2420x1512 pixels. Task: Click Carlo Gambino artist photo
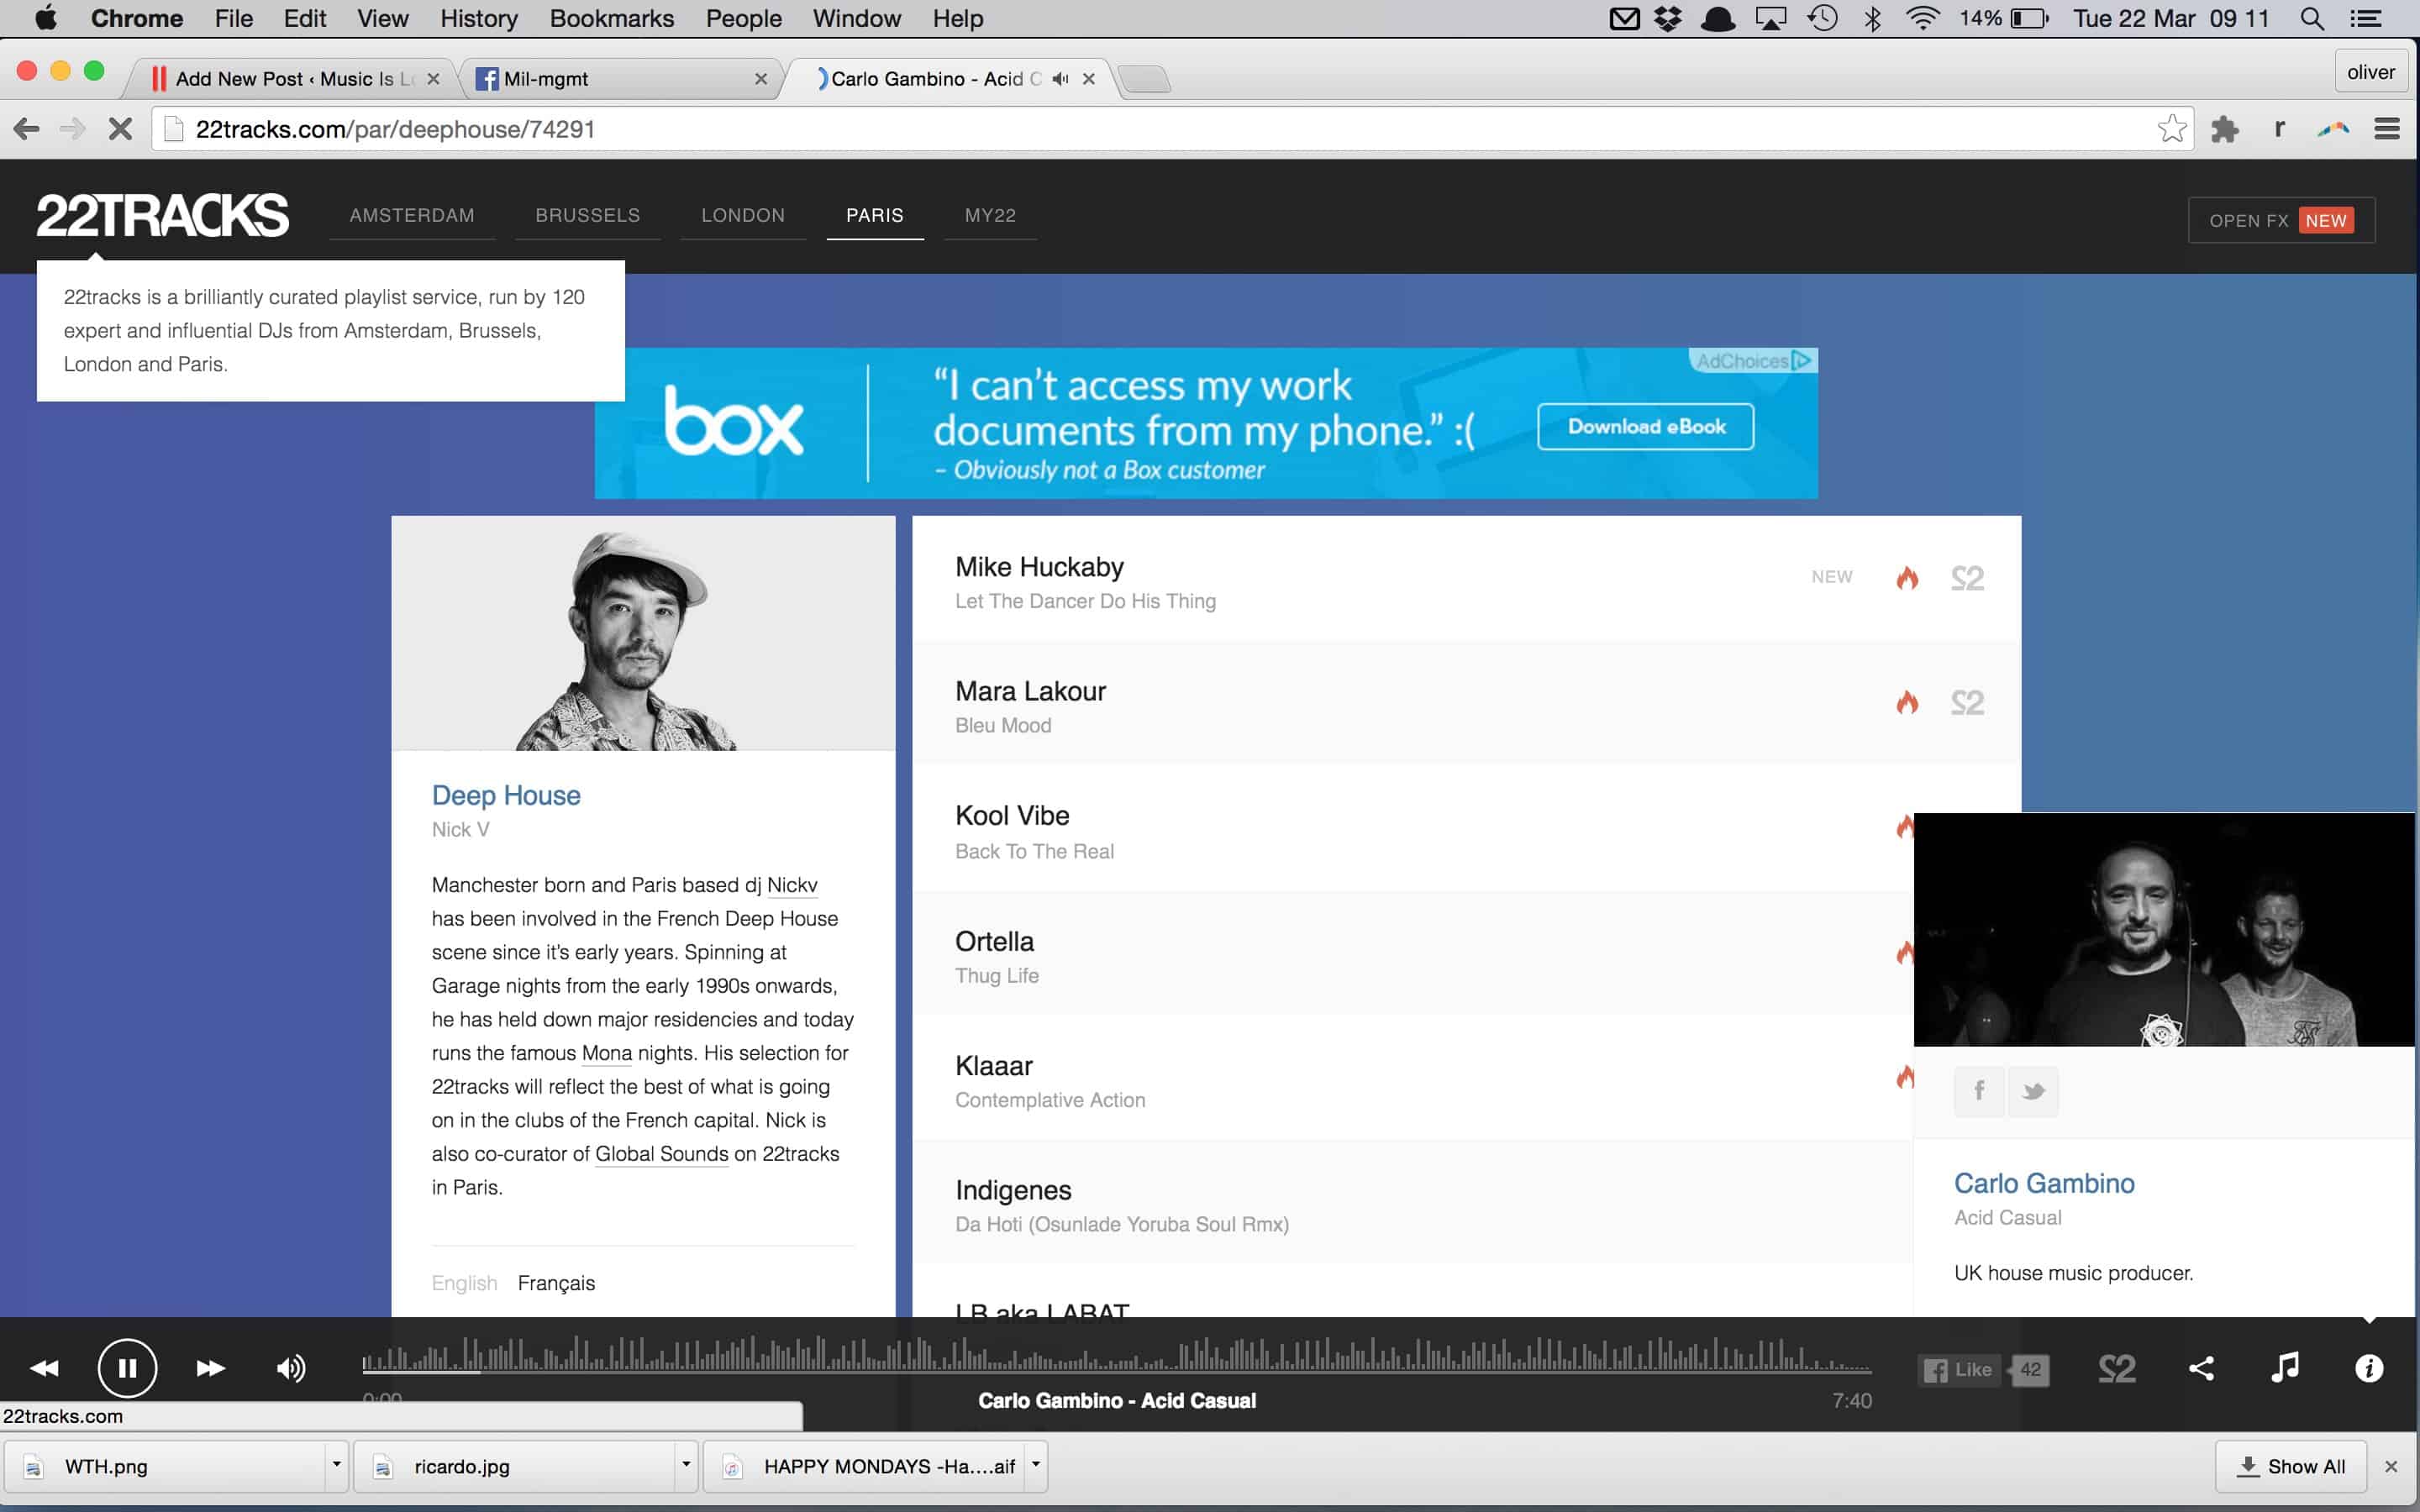pos(2164,930)
